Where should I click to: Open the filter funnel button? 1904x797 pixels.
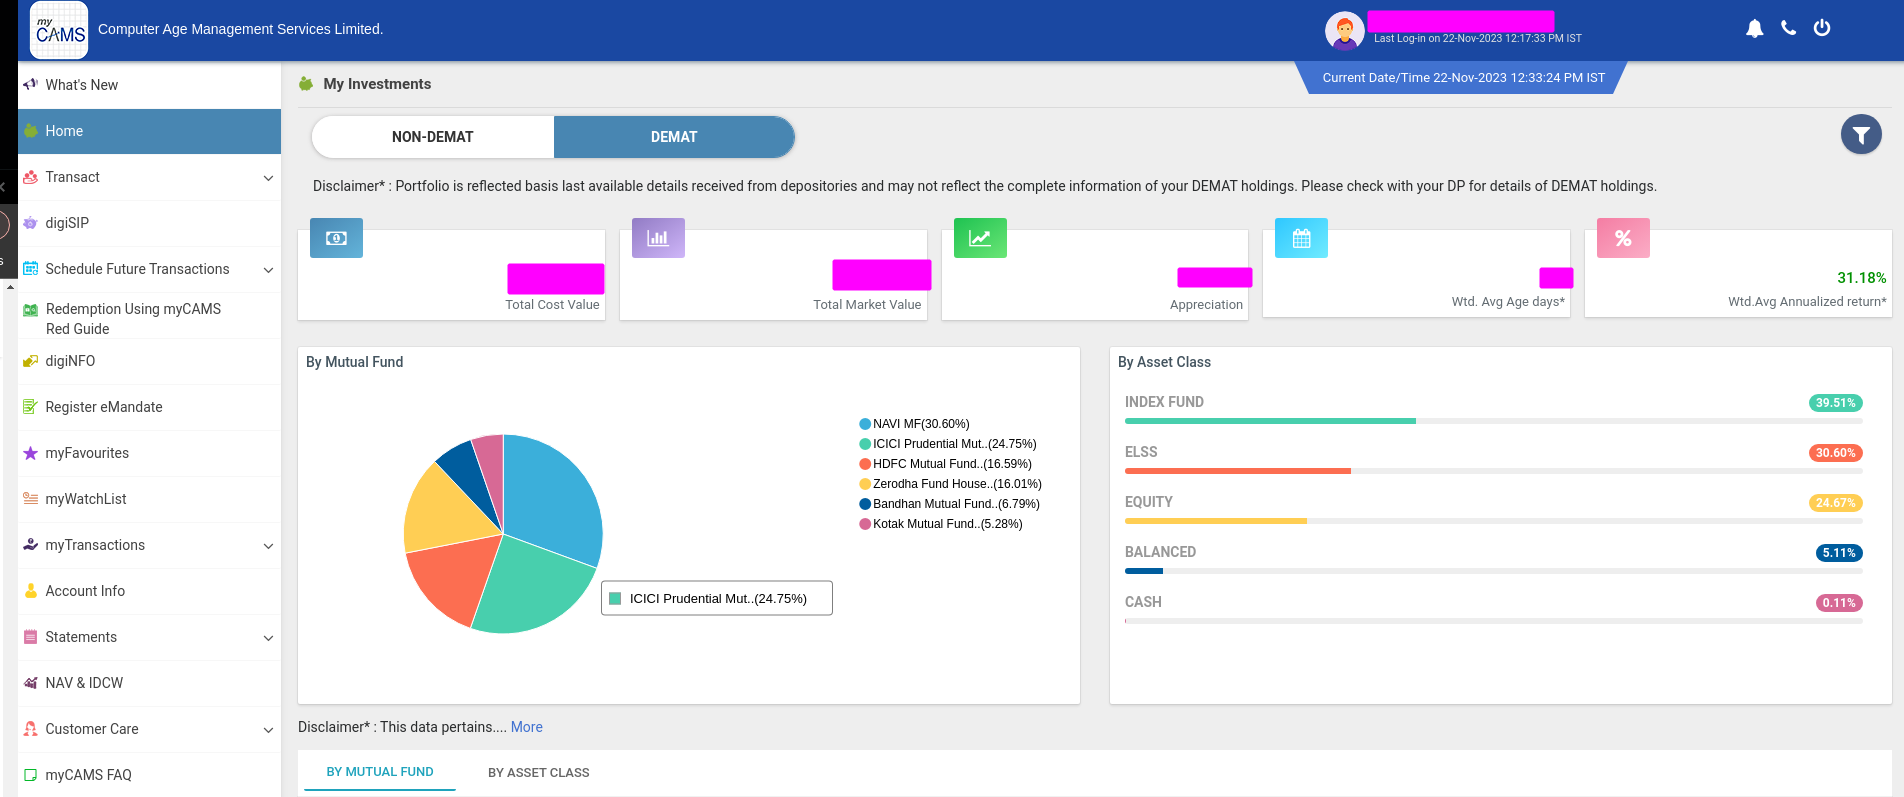(1860, 135)
